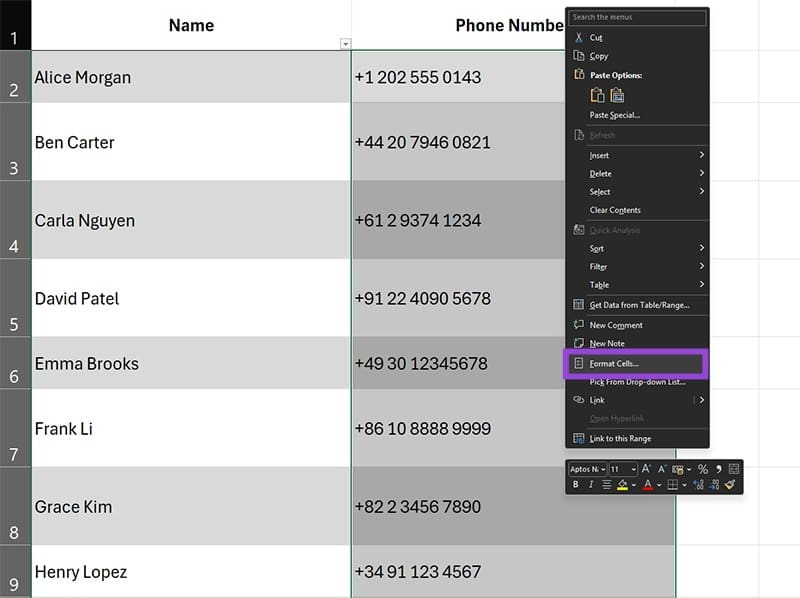Click the Accounting Number Format icon
This screenshot has width=800, height=598.
point(676,468)
